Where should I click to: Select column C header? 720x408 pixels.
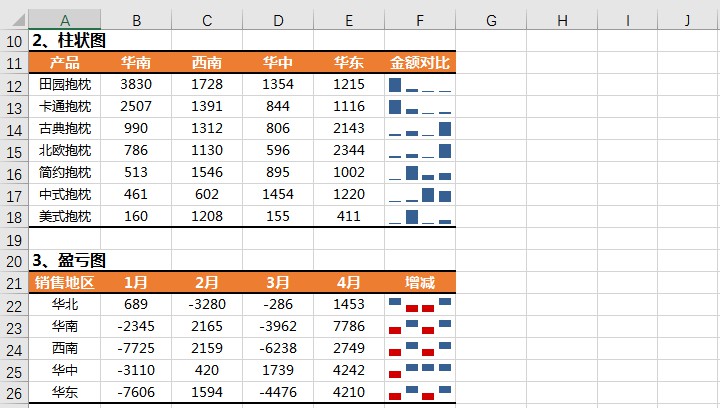pyautogui.click(x=207, y=20)
